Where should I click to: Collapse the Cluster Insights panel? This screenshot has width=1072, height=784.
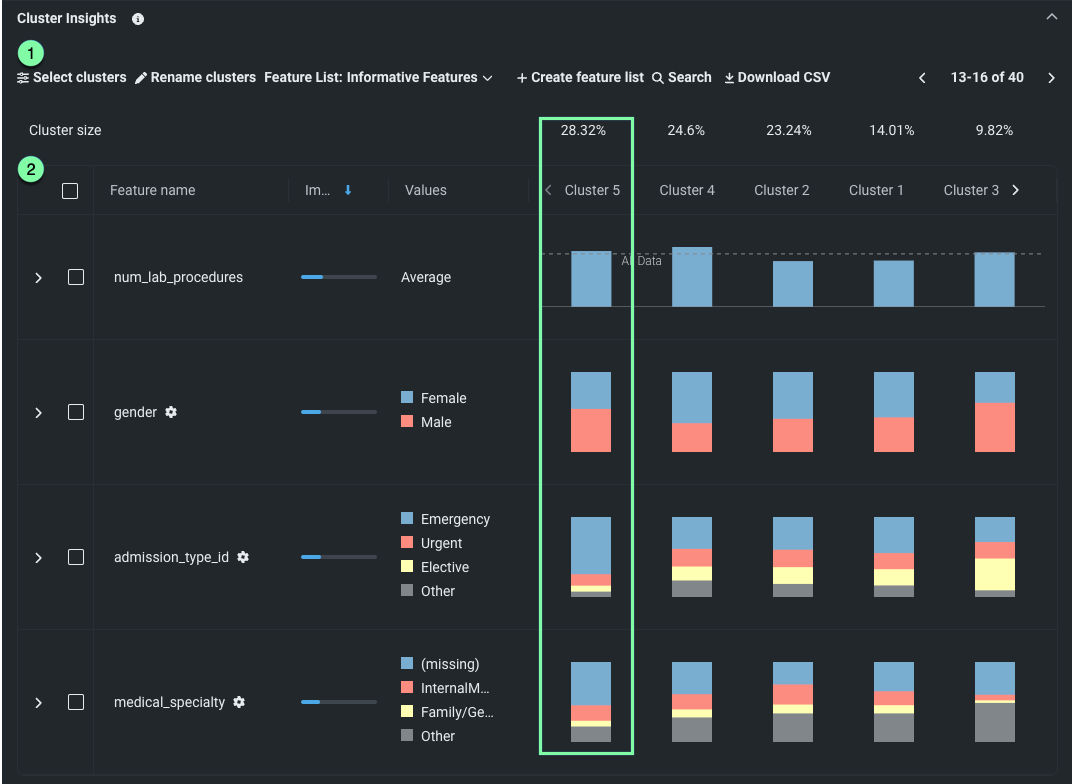[x=1050, y=17]
